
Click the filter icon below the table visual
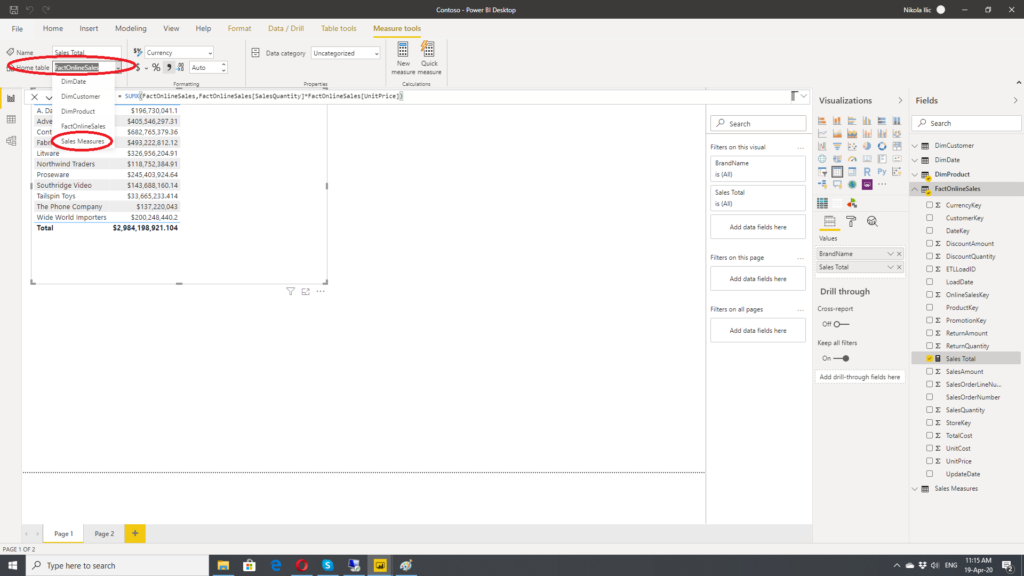point(291,291)
